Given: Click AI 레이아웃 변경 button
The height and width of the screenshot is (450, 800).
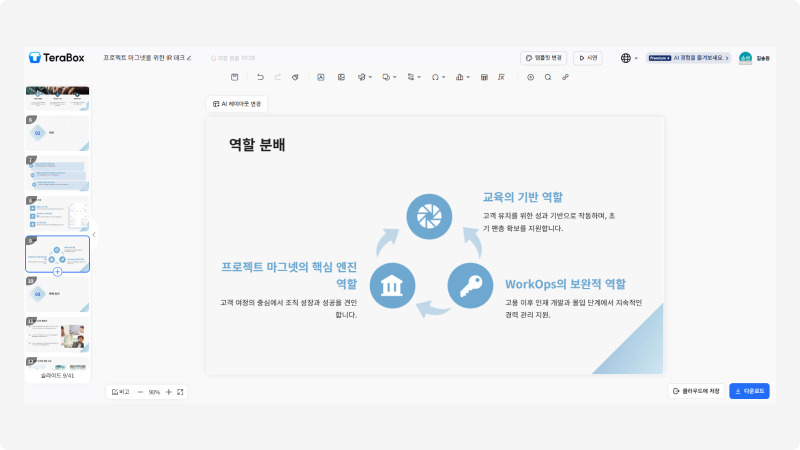Looking at the screenshot, I should (237, 104).
